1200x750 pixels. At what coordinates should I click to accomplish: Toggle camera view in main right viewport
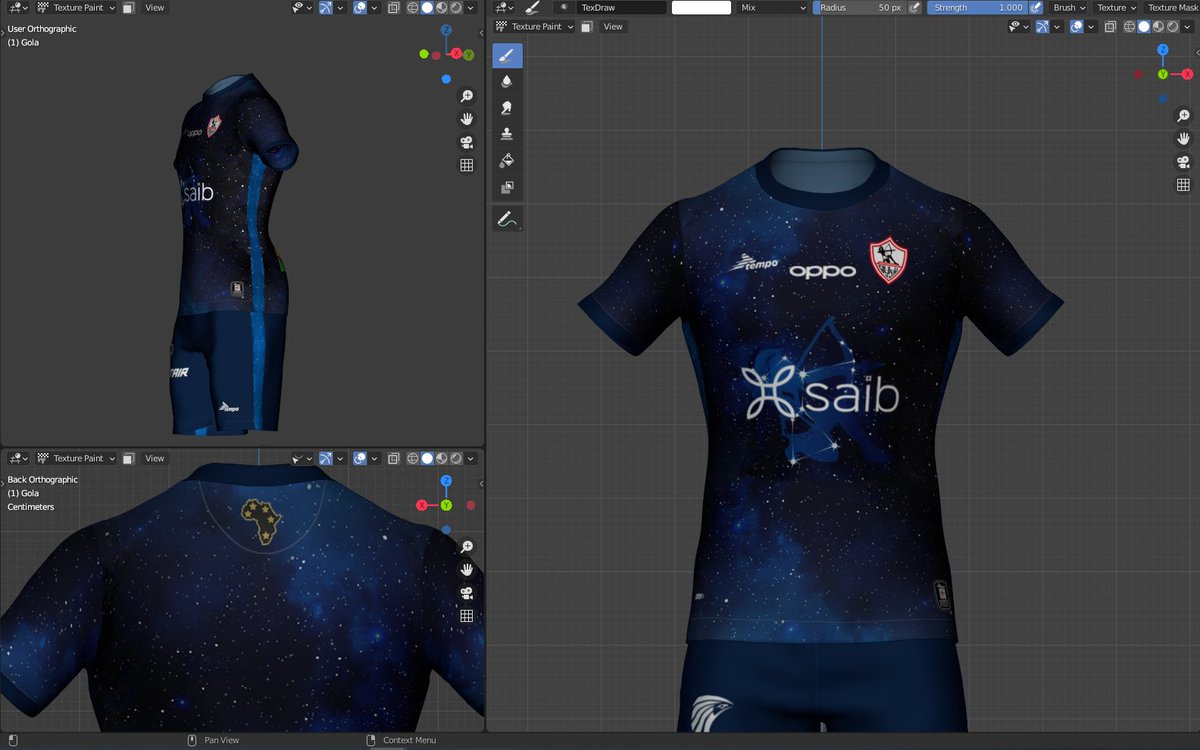[x=1183, y=162]
